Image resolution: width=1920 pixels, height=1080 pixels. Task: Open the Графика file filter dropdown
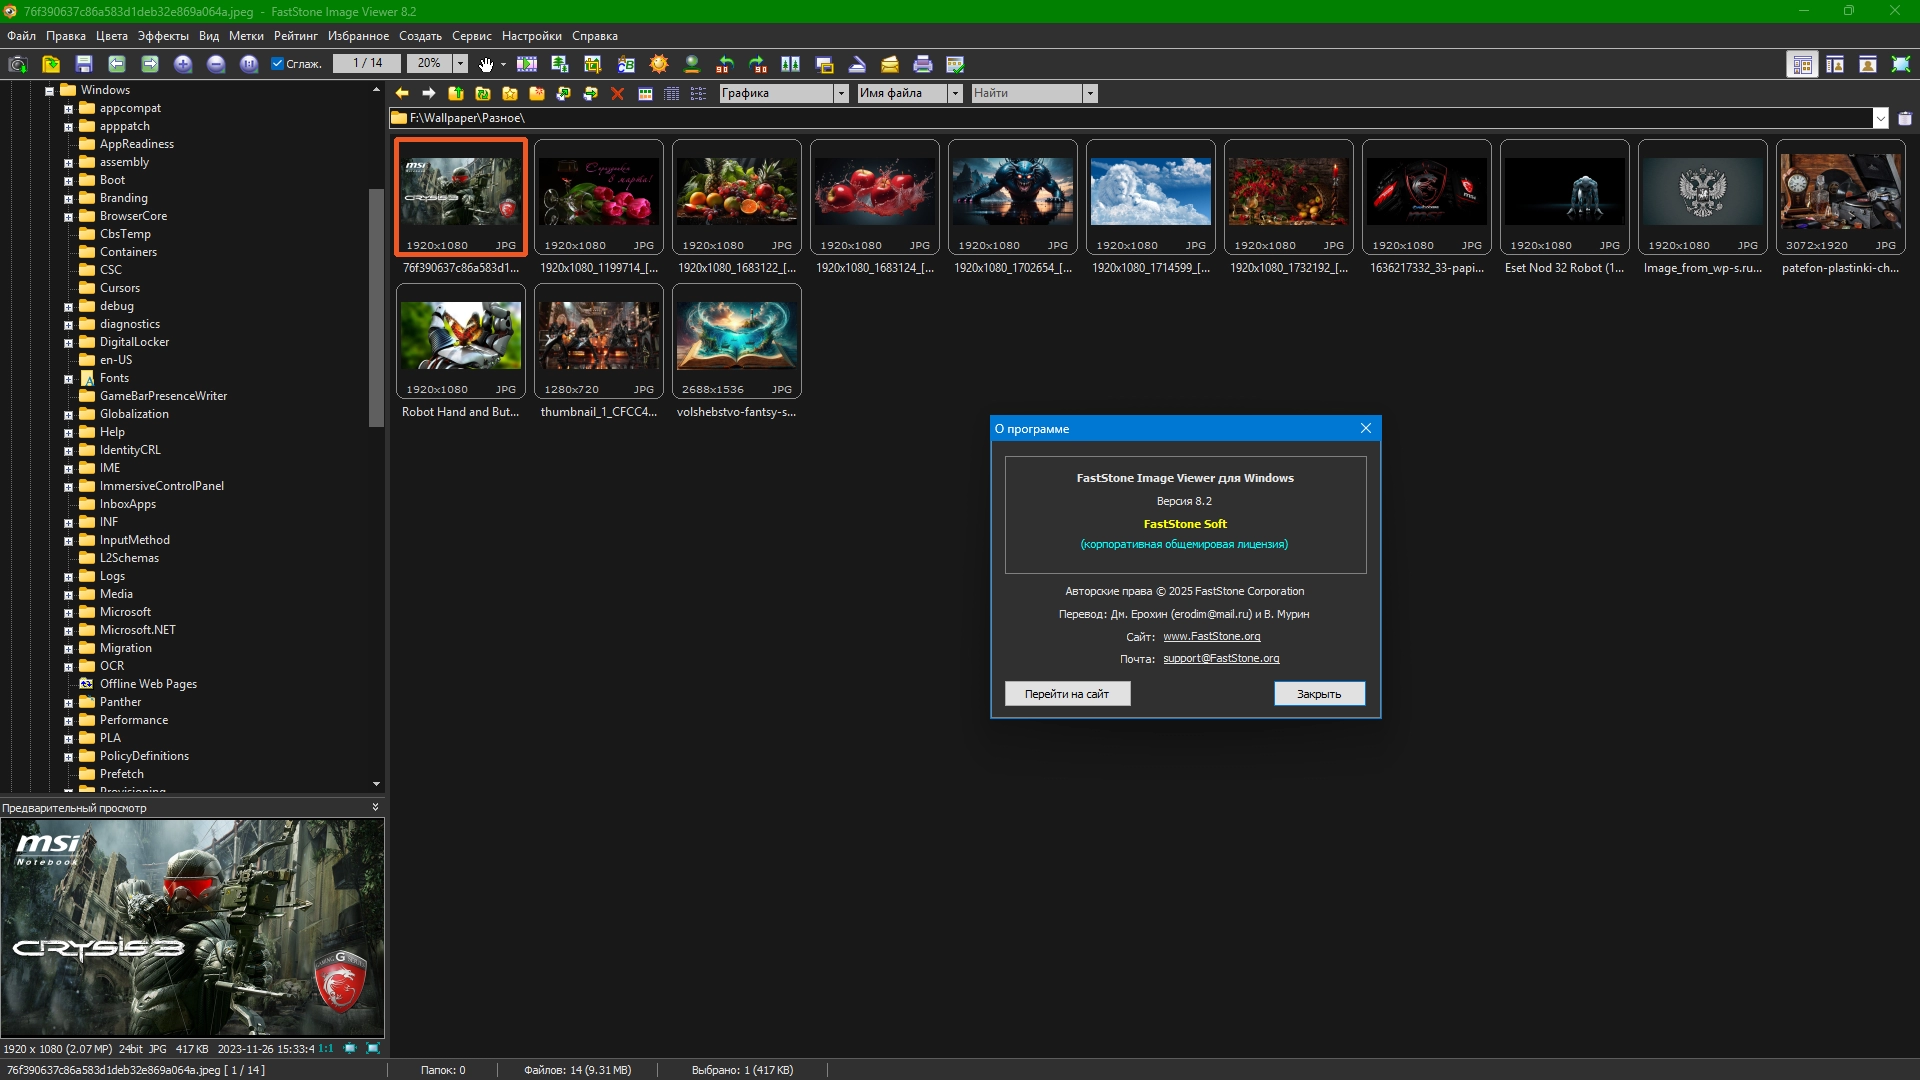[x=840, y=93]
